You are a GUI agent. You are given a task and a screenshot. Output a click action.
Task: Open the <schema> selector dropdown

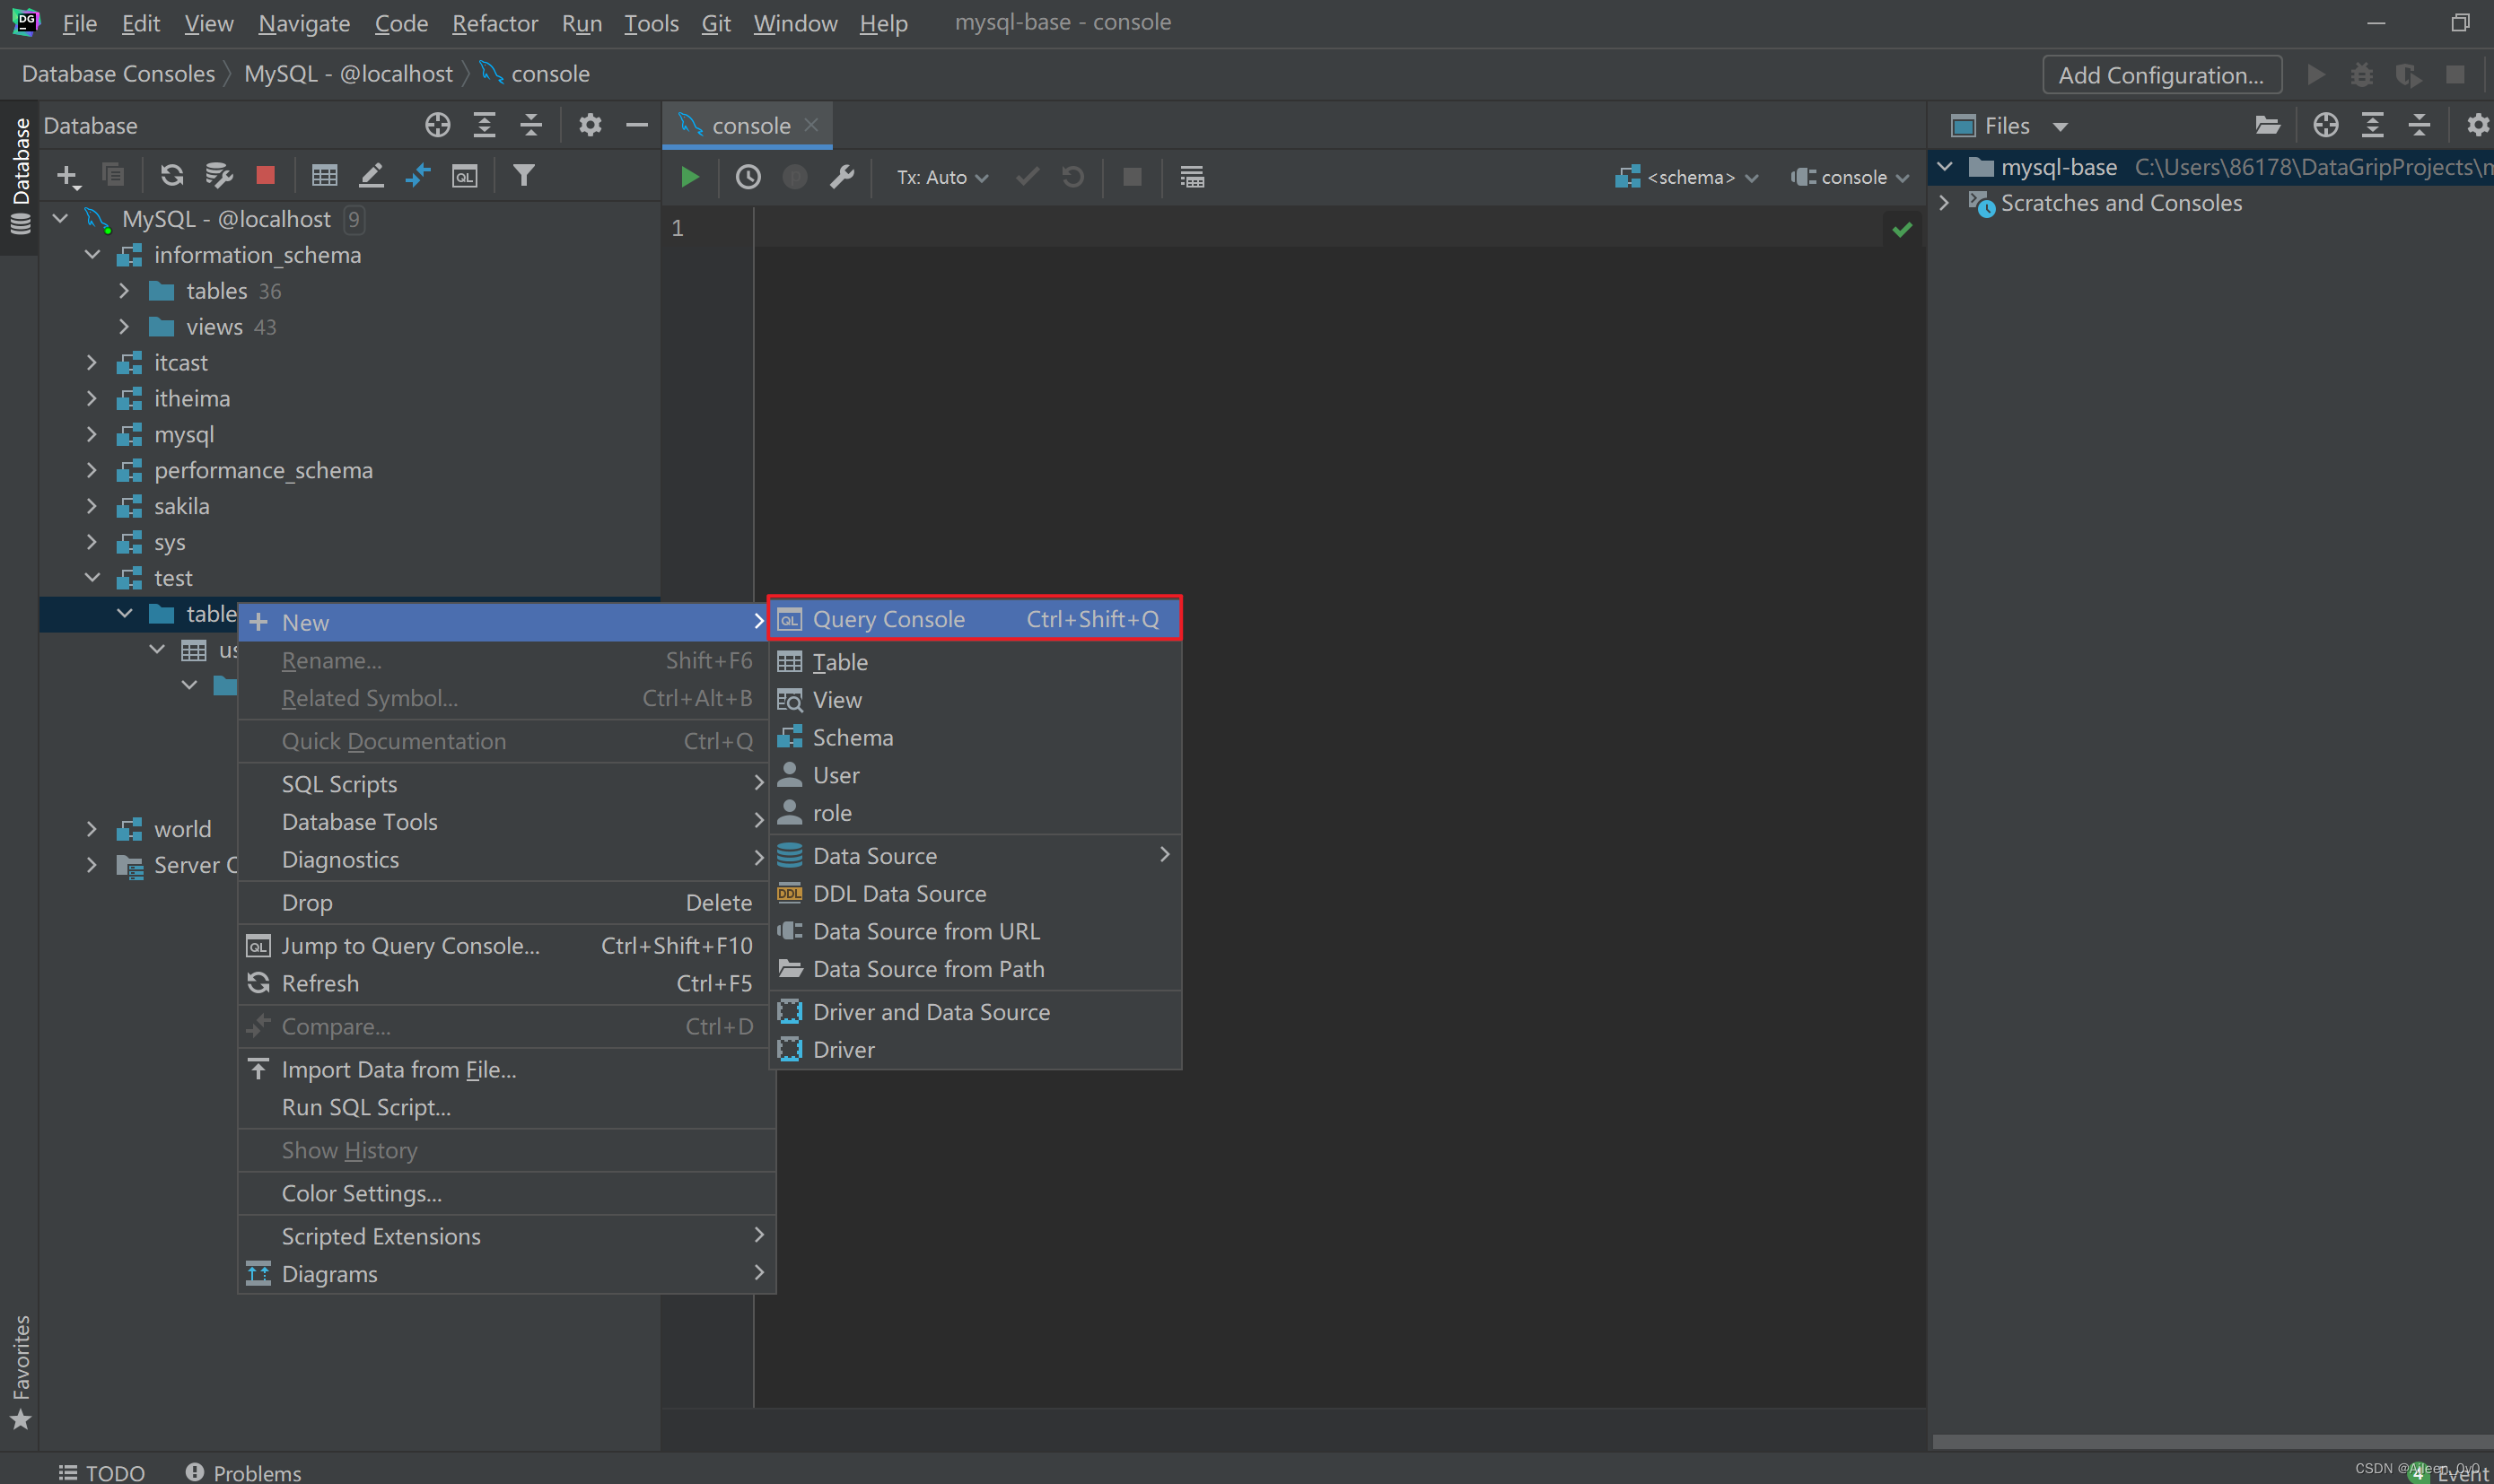(x=1688, y=177)
